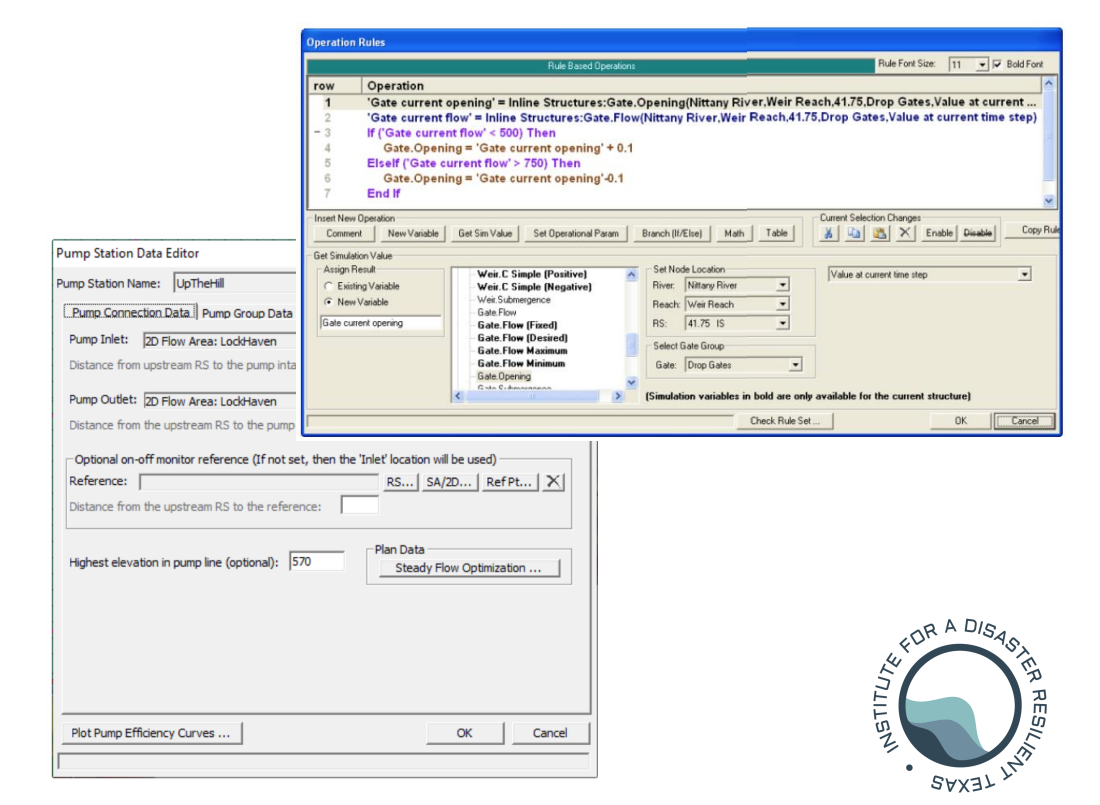Click the Math button
Screen dimensions: 1100x805
point(734,233)
